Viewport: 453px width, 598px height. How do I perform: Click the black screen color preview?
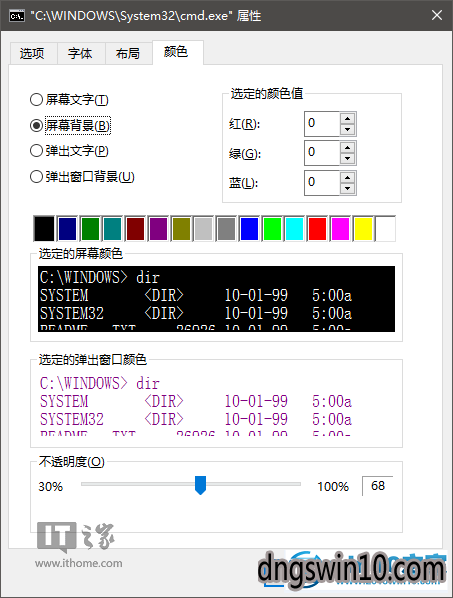[217, 299]
